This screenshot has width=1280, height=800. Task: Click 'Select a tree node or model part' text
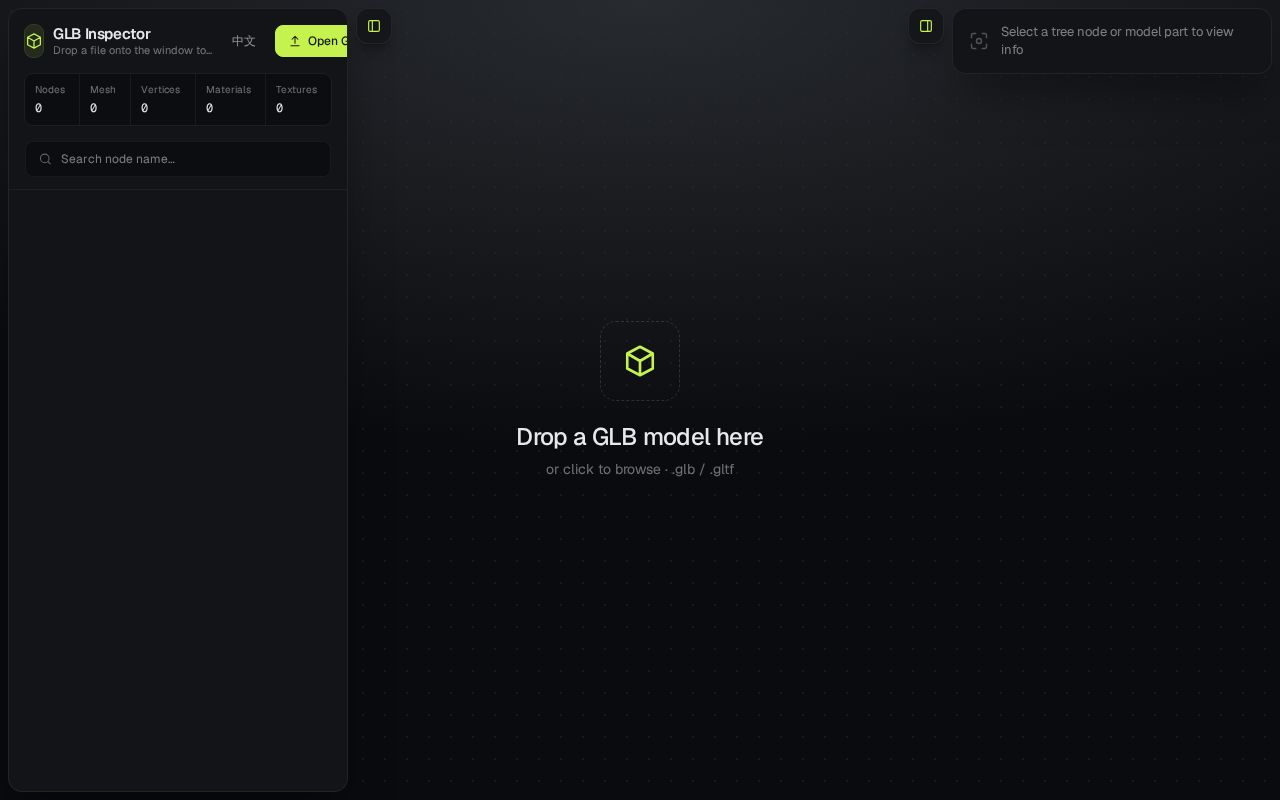click(x=1117, y=40)
